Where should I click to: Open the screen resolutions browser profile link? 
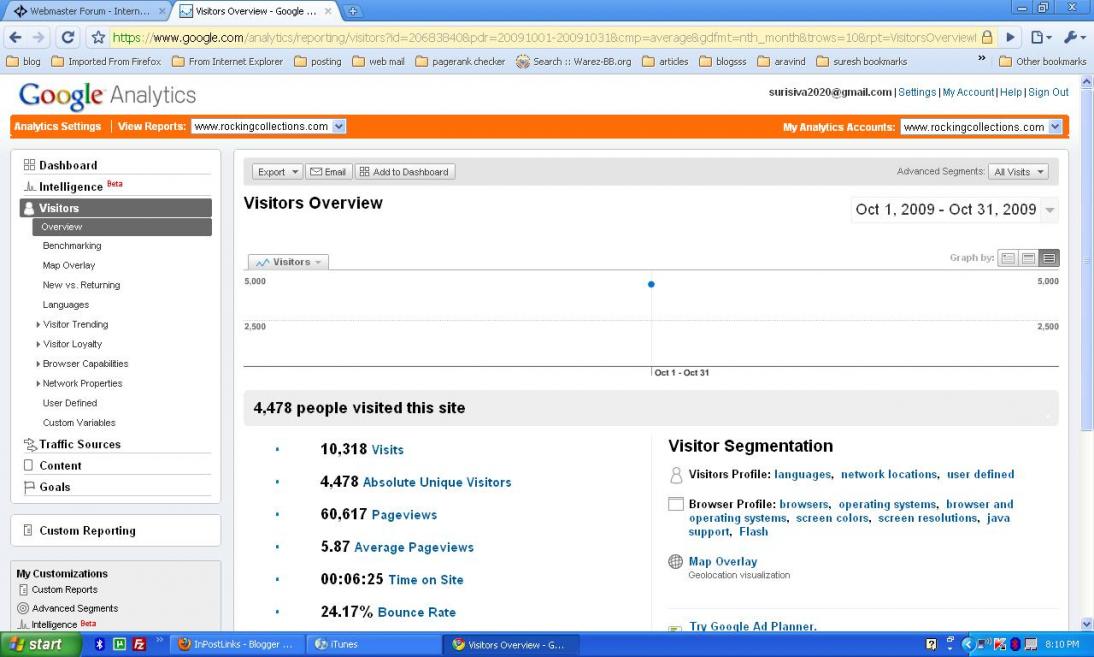pos(927,518)
